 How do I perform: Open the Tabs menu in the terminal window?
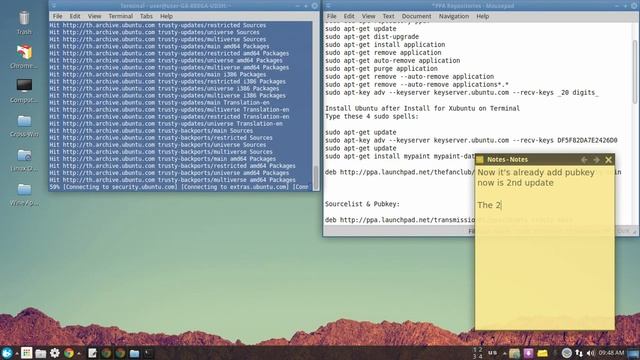(146, 16)
